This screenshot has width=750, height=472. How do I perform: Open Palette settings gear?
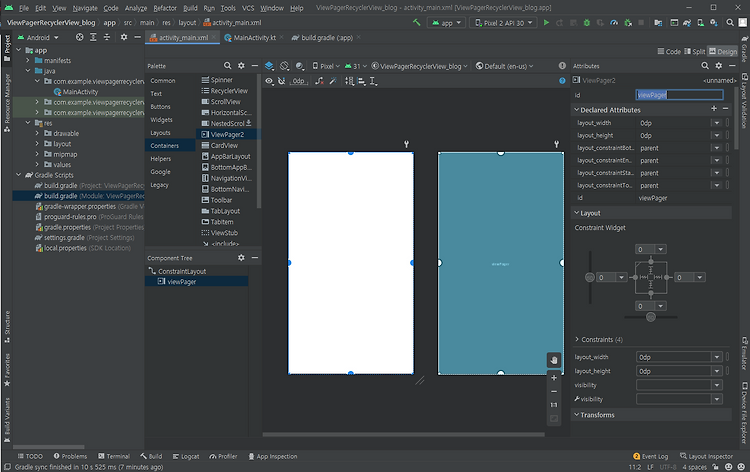pos(241,66)
